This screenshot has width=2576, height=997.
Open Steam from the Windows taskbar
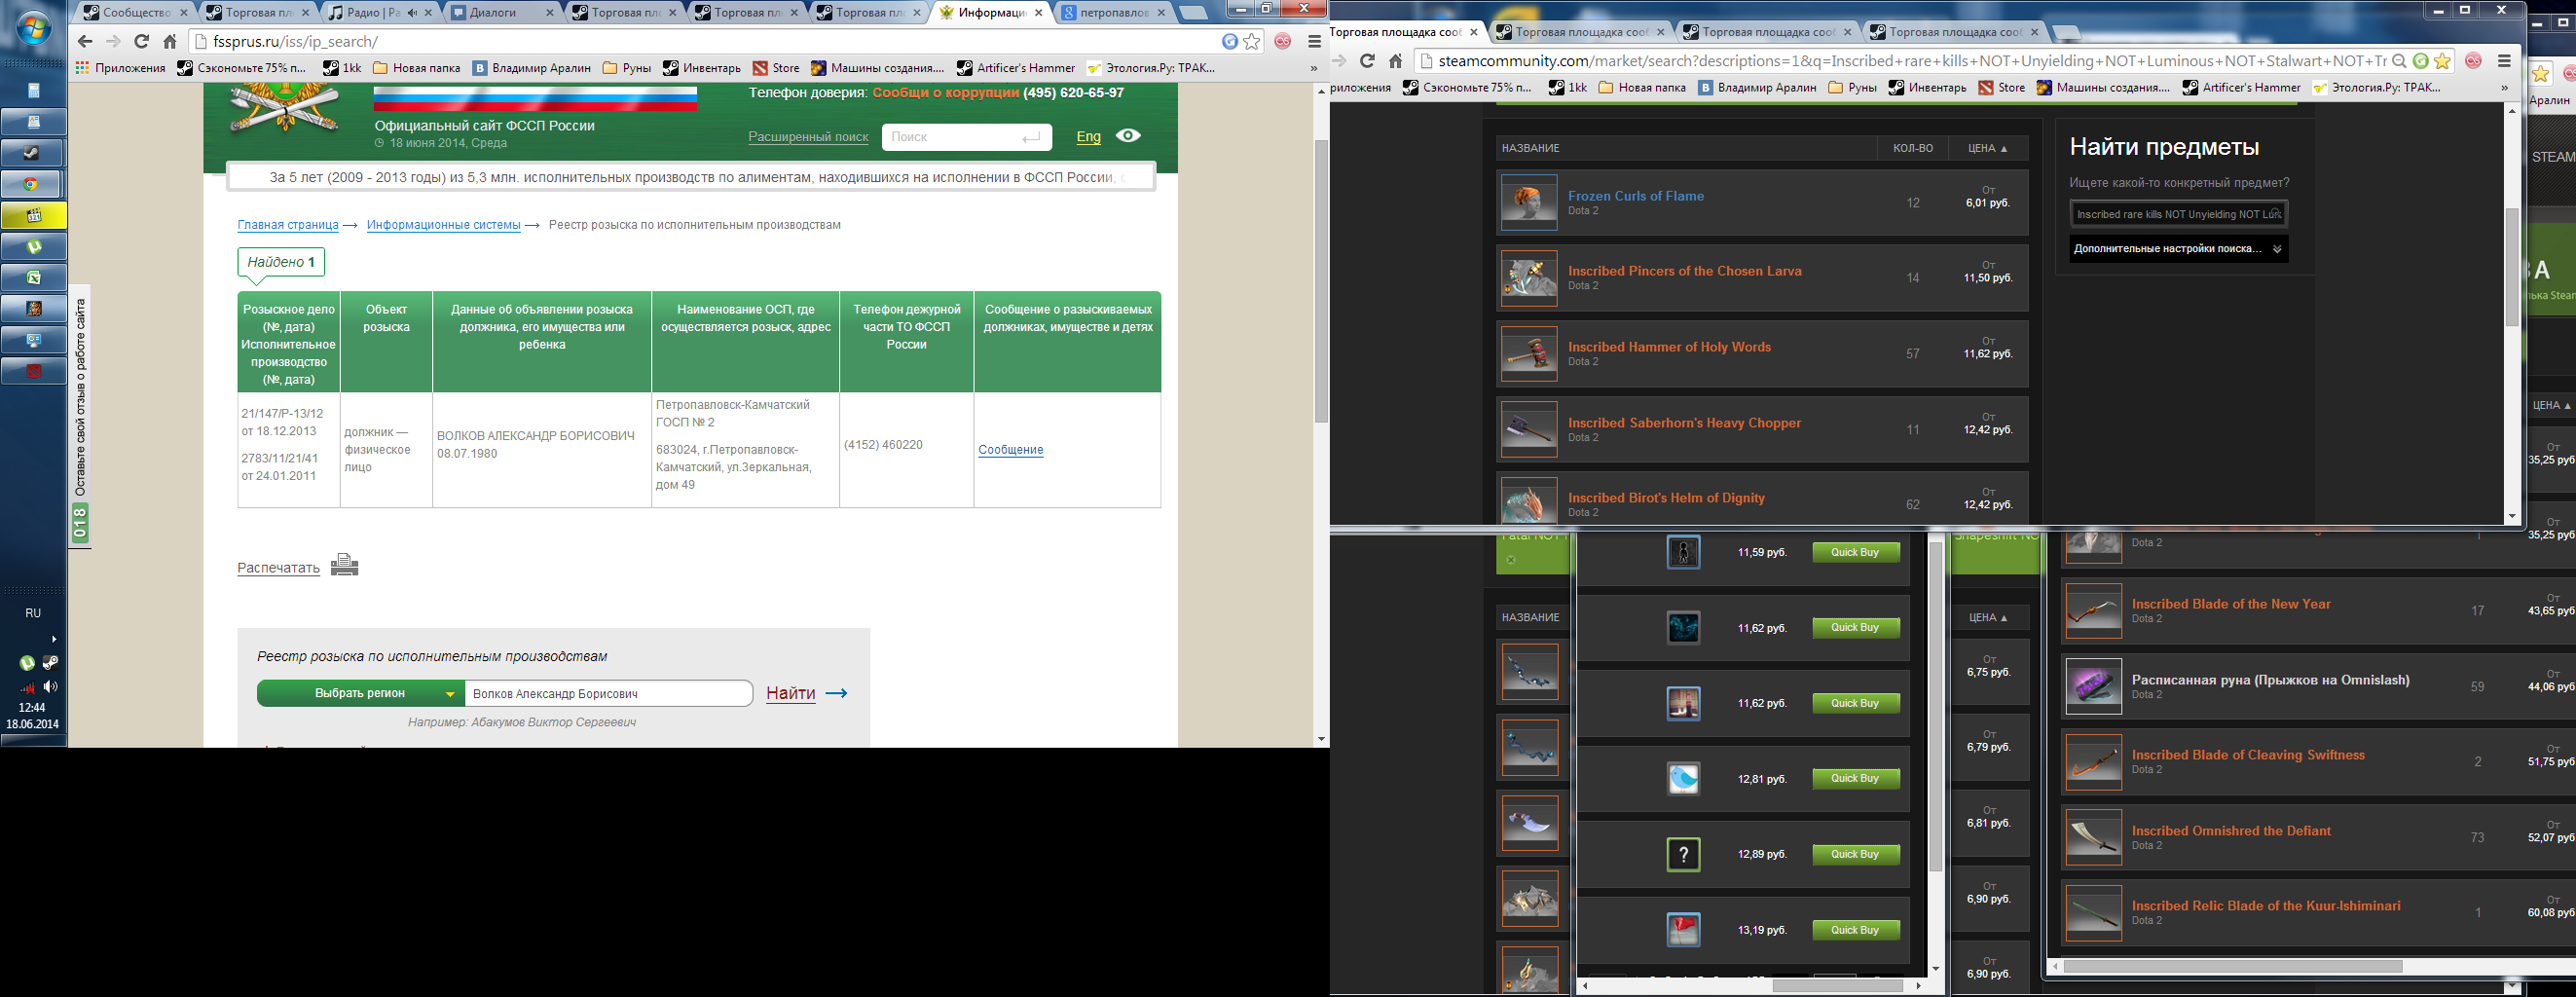[33, 153]
